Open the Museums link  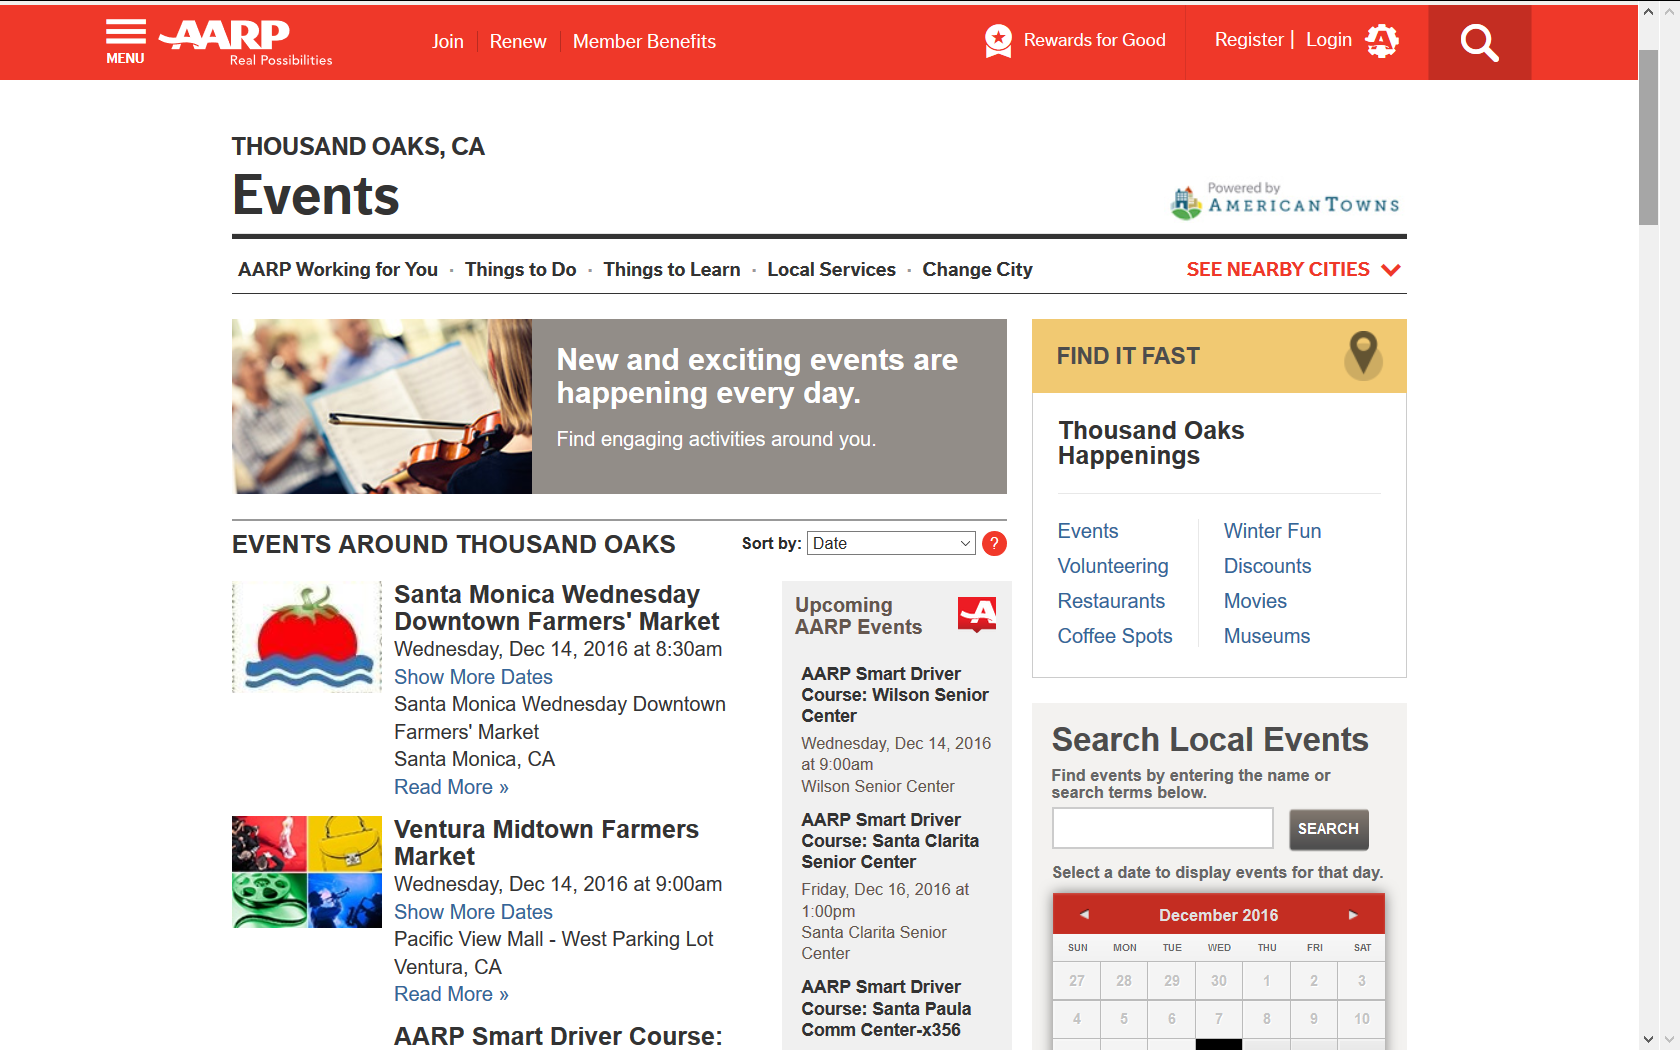pos(1267,636)
